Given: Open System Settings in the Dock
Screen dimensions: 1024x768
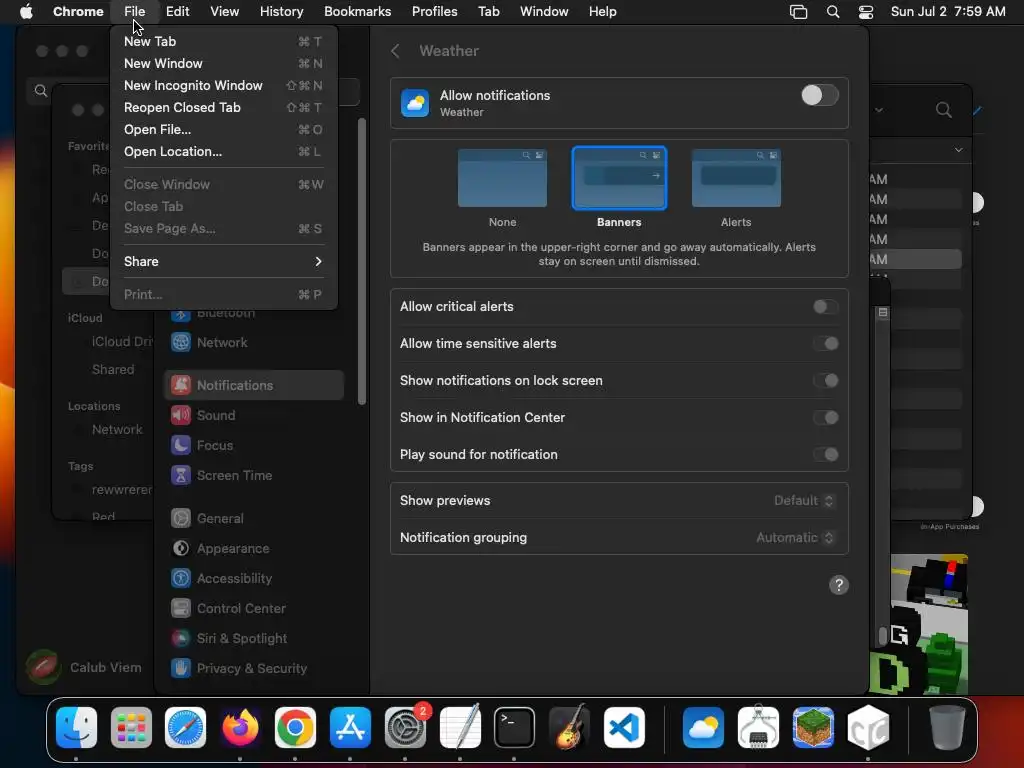Looking at the screenshot, I should (x=405, y=727).
